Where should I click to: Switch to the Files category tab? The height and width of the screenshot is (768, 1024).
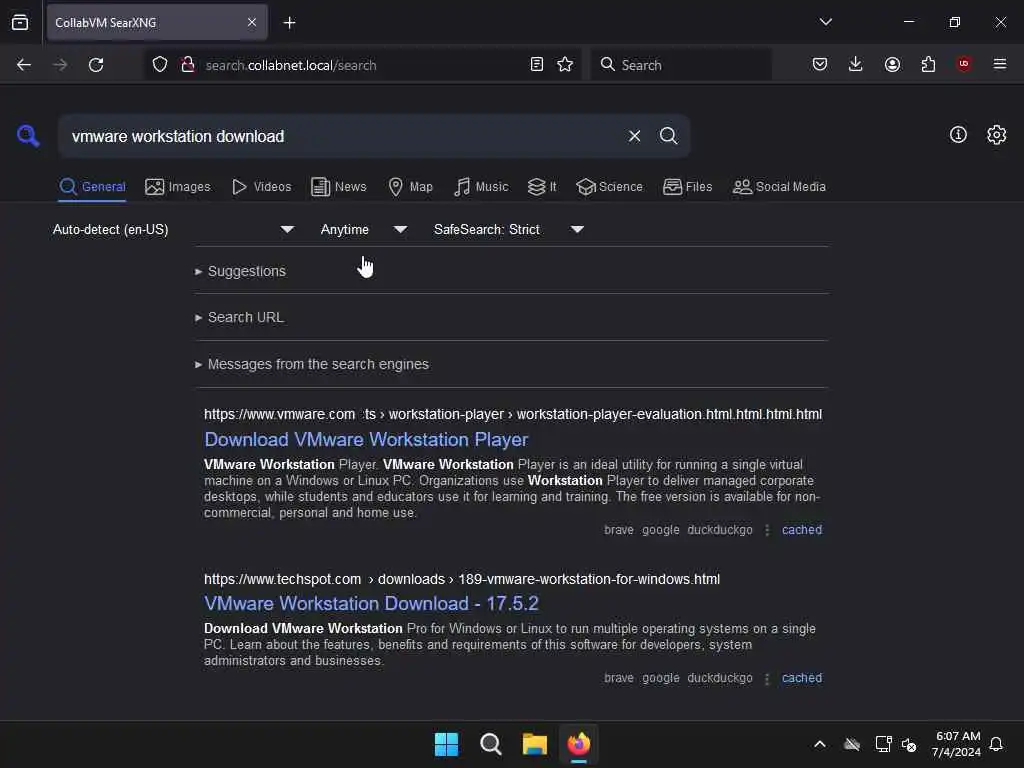coord(688,187)
